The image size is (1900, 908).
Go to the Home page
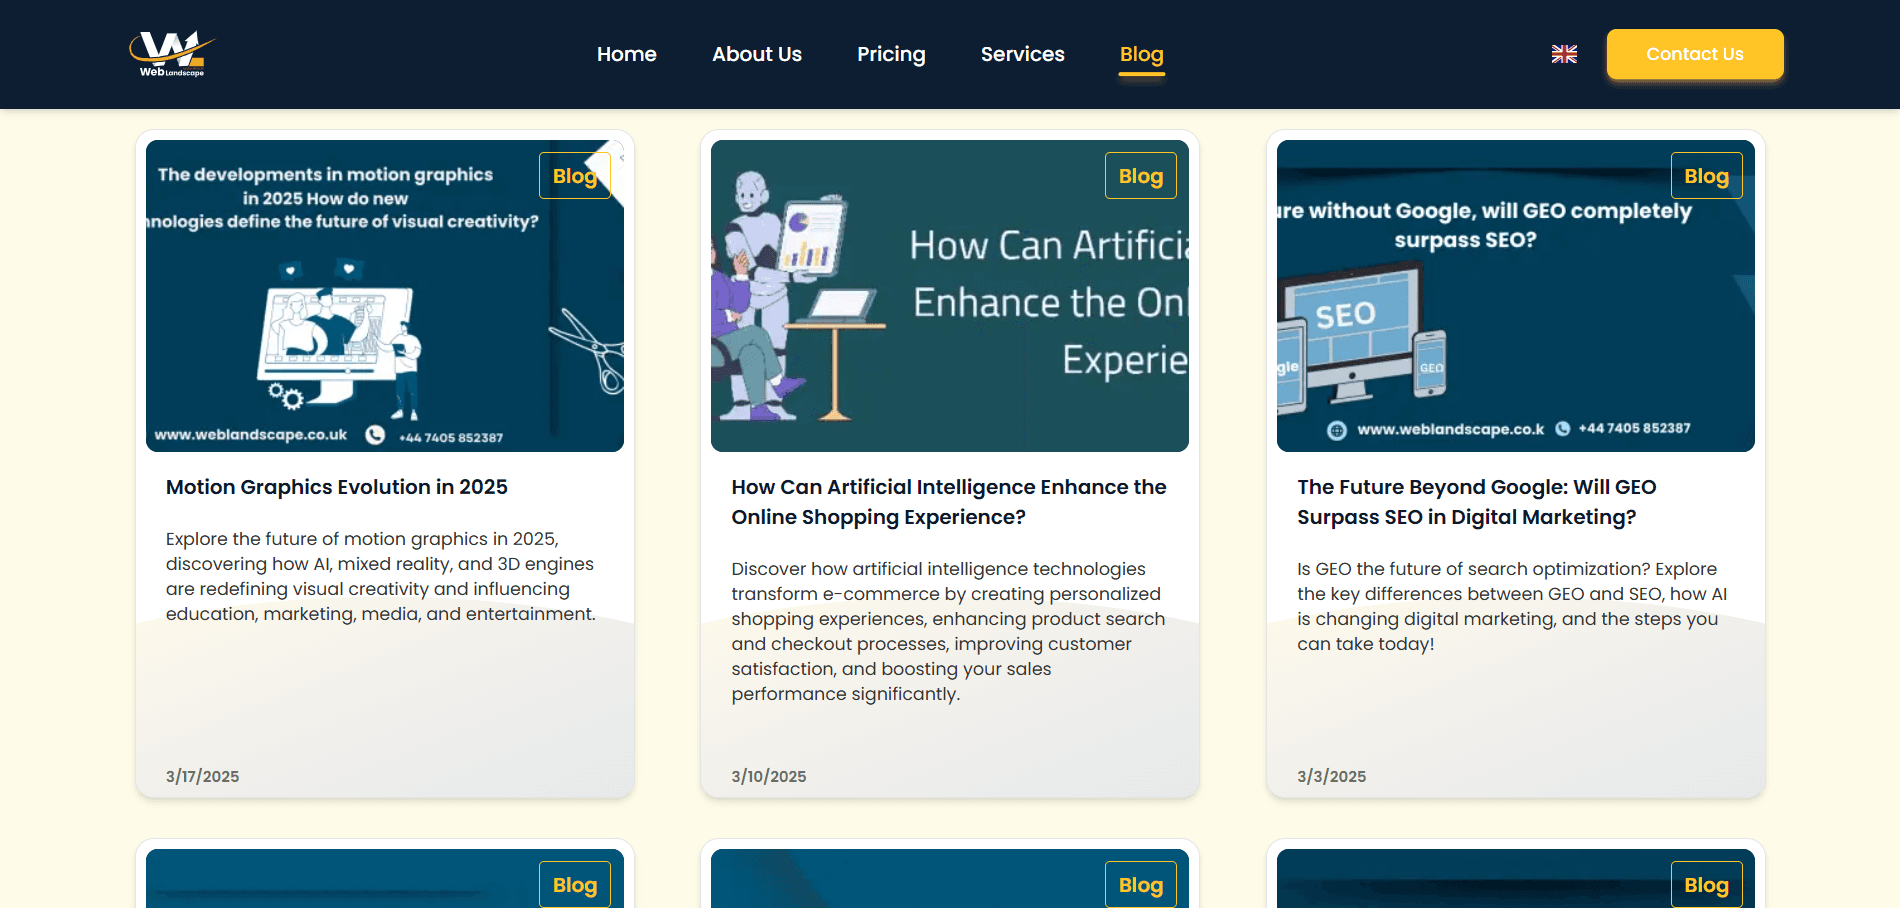(x=626, y=54)
